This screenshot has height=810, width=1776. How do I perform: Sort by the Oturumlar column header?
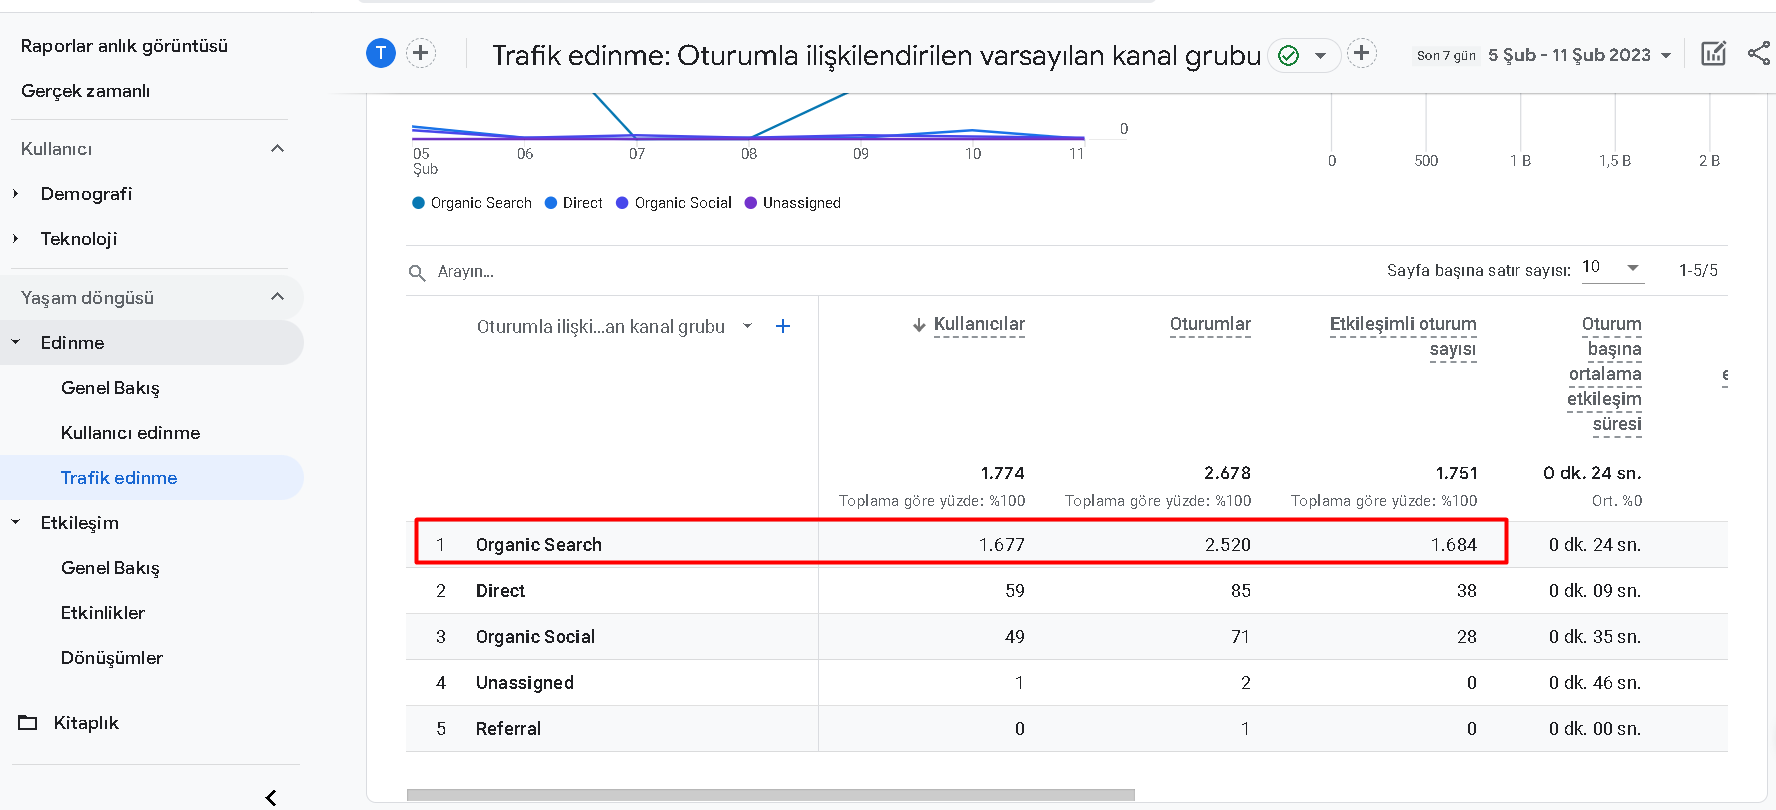1210,324
